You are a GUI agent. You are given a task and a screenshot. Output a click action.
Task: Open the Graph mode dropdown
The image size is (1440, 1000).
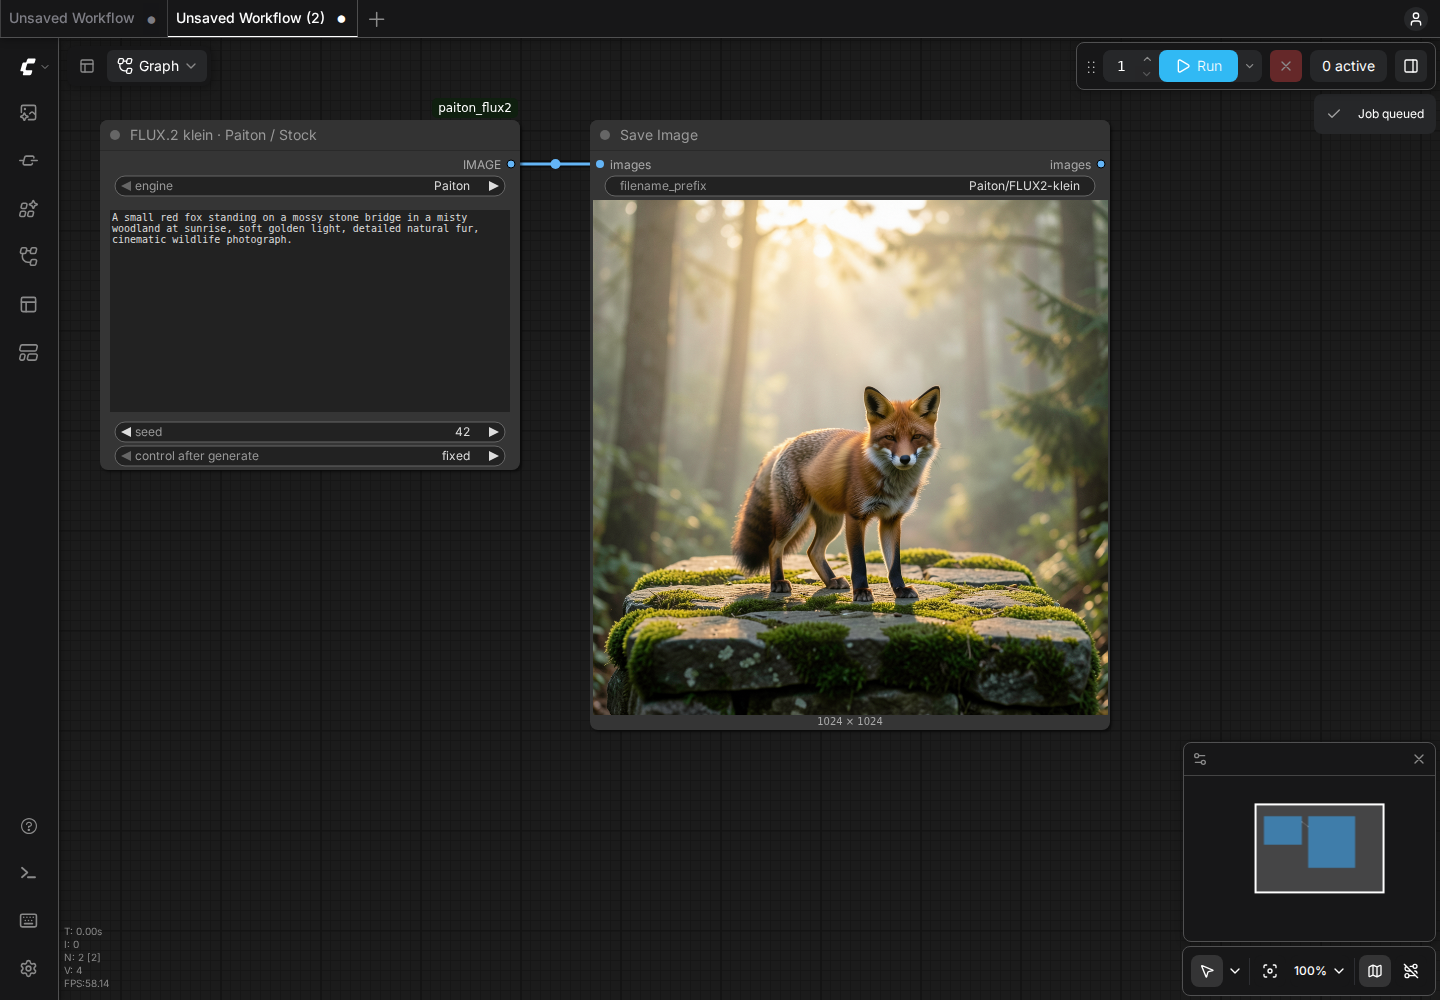(157, 66)
